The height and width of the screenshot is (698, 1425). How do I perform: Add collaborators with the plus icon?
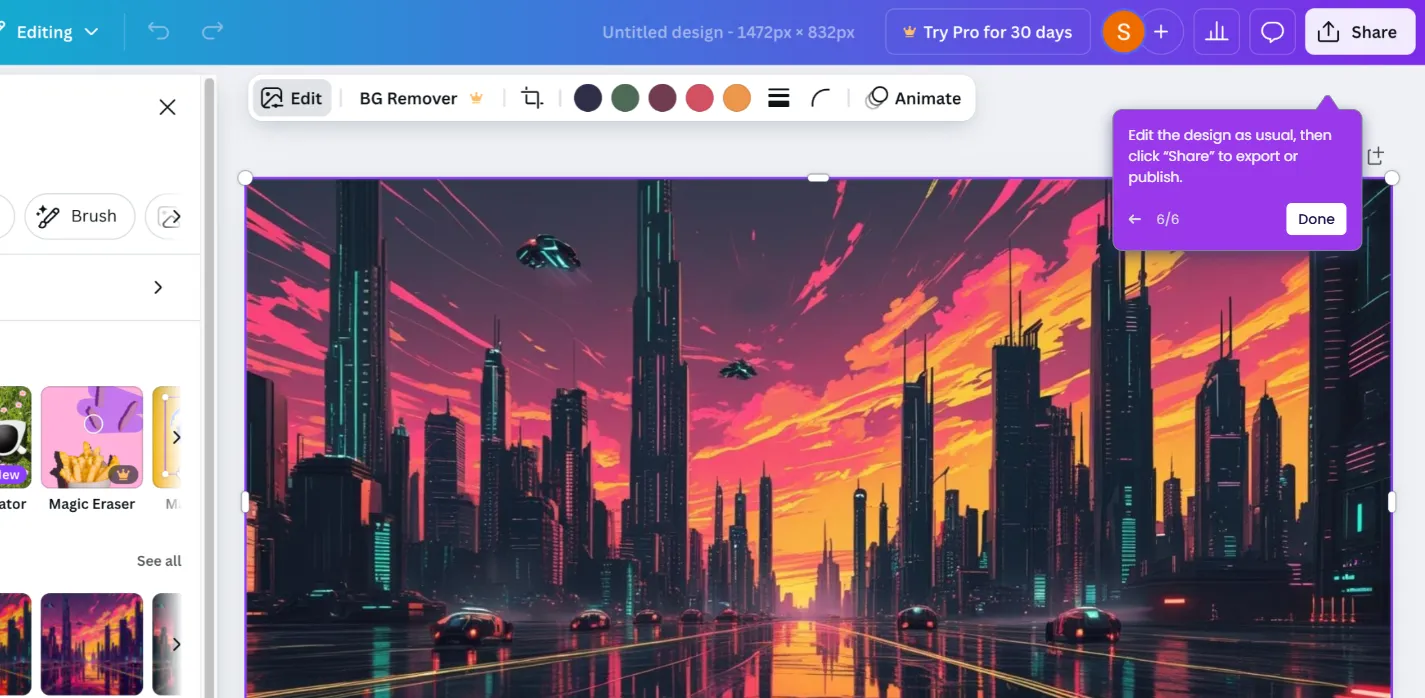tap(1161, 32)
